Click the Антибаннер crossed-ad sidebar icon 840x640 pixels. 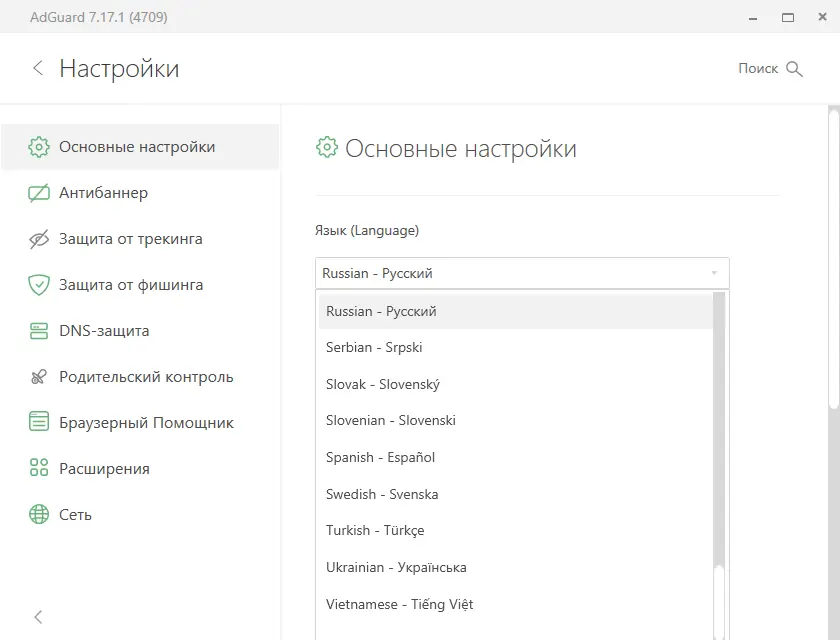[38, 192]
